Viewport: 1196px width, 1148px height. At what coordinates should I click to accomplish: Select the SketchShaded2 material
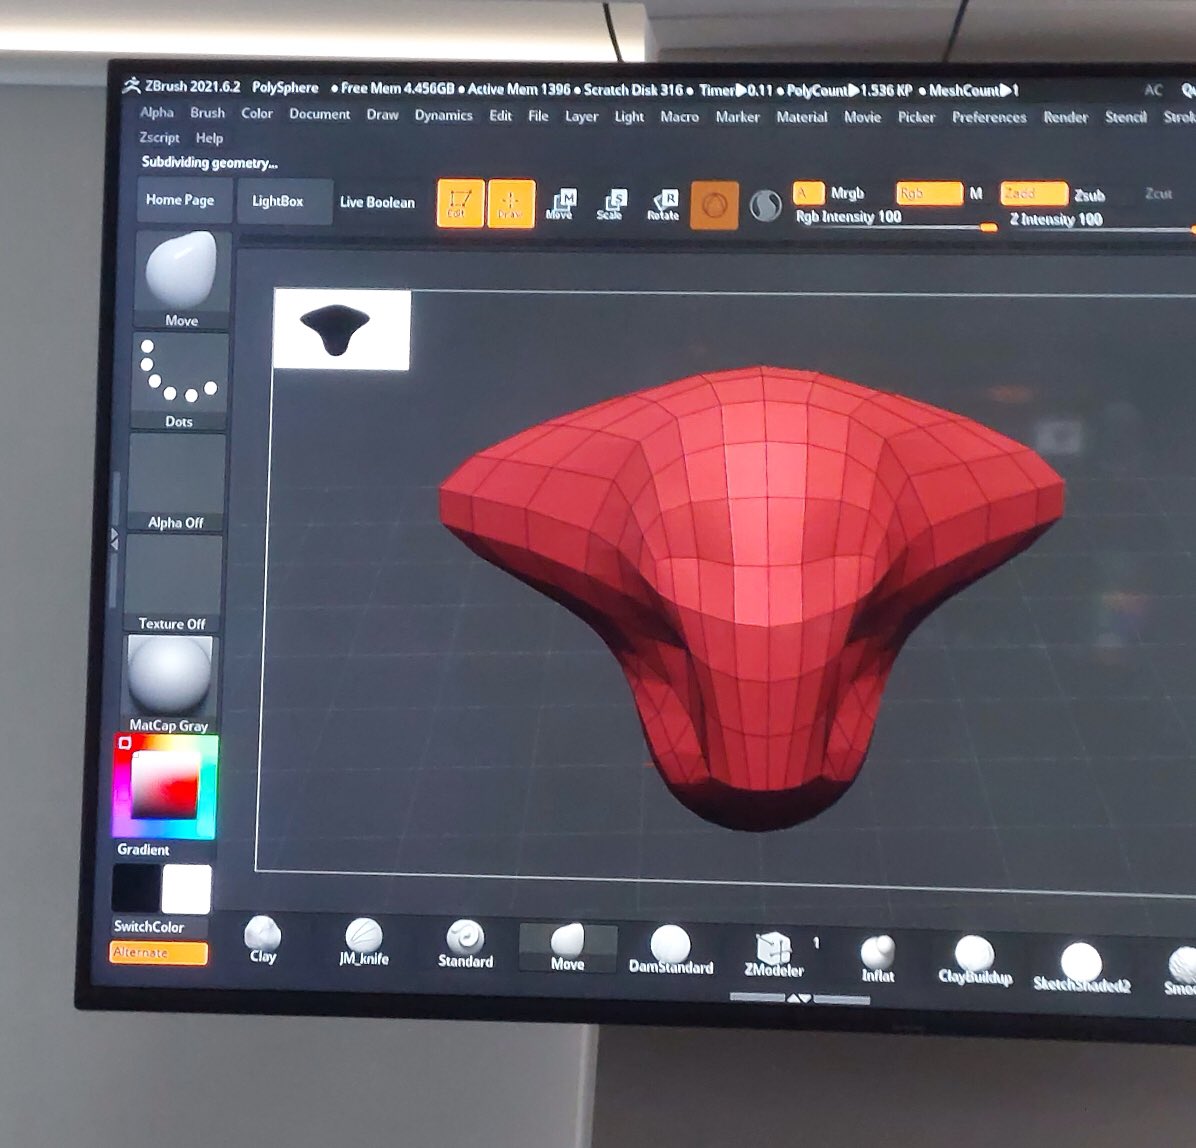(1082, 967)
